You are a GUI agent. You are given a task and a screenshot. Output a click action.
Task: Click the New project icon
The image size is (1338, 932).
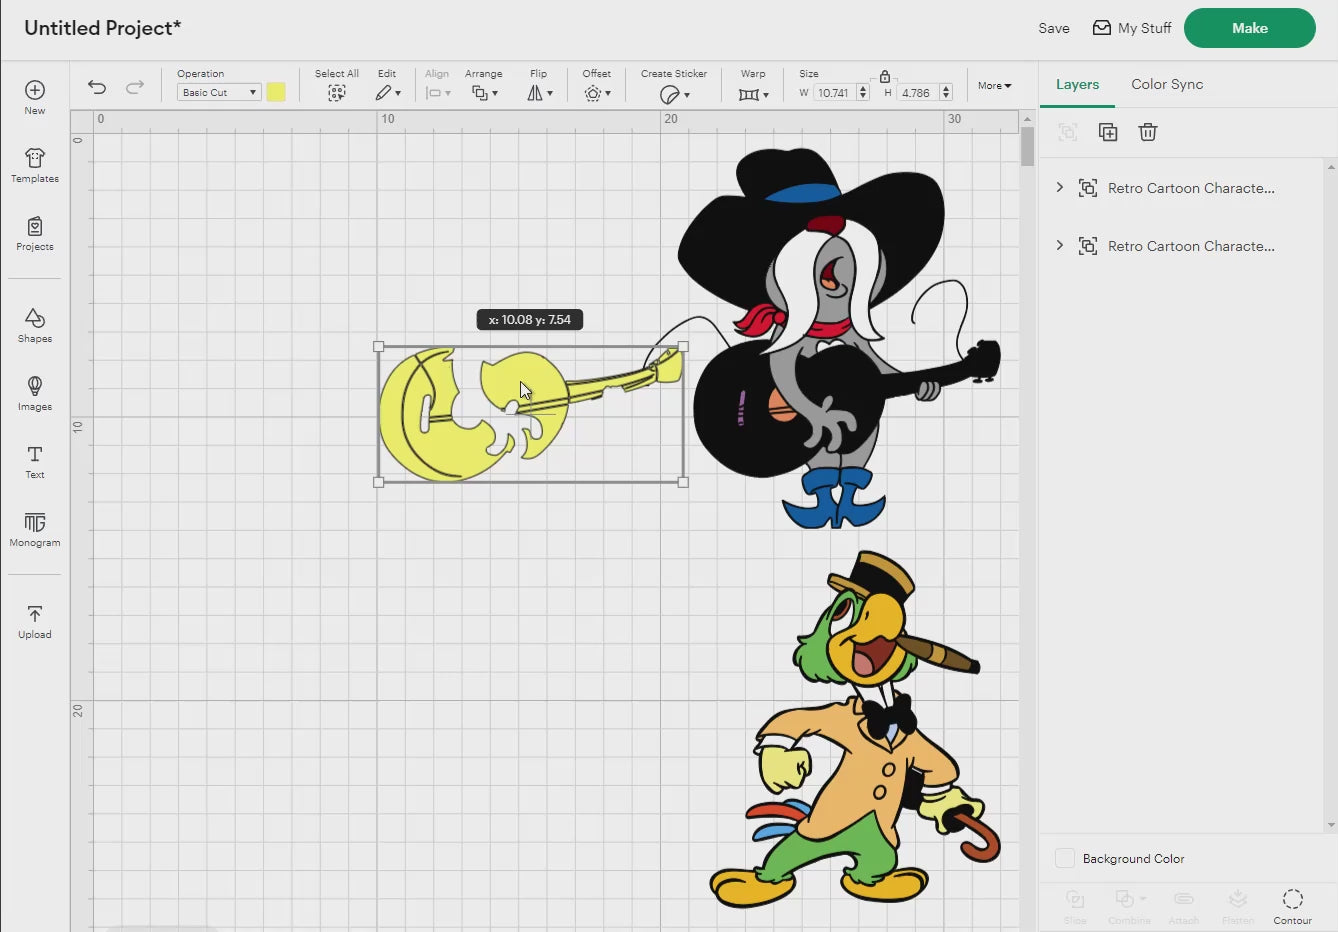[x=35, y=90]
